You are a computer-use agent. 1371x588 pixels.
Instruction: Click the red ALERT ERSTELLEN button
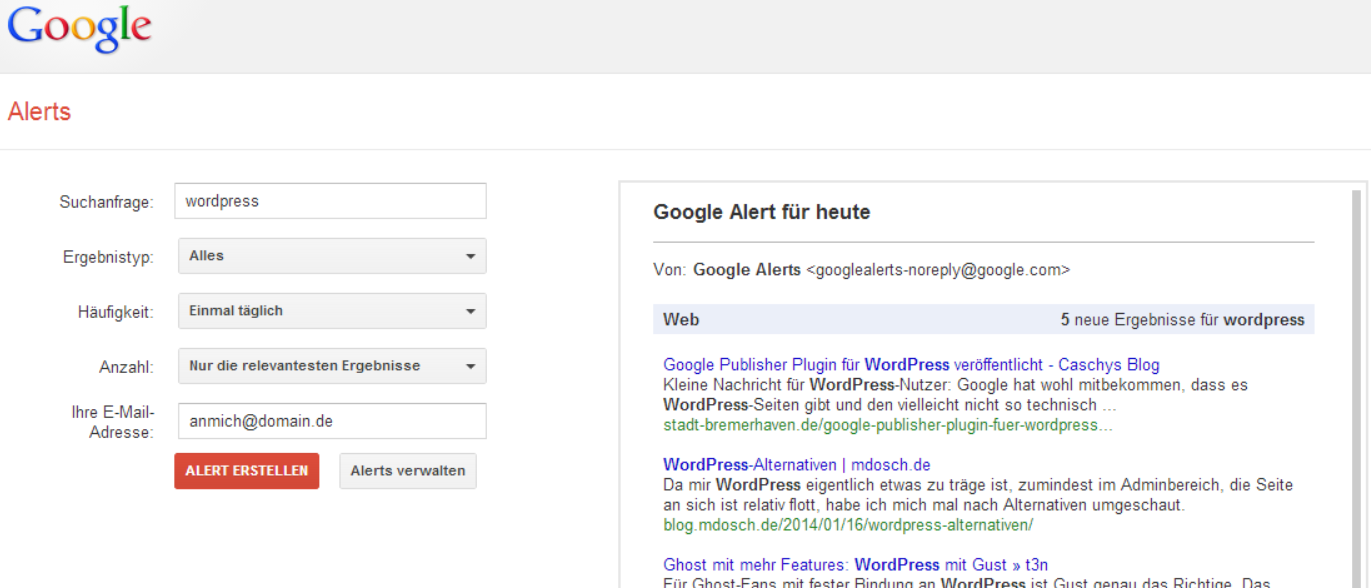coord(247,471)
